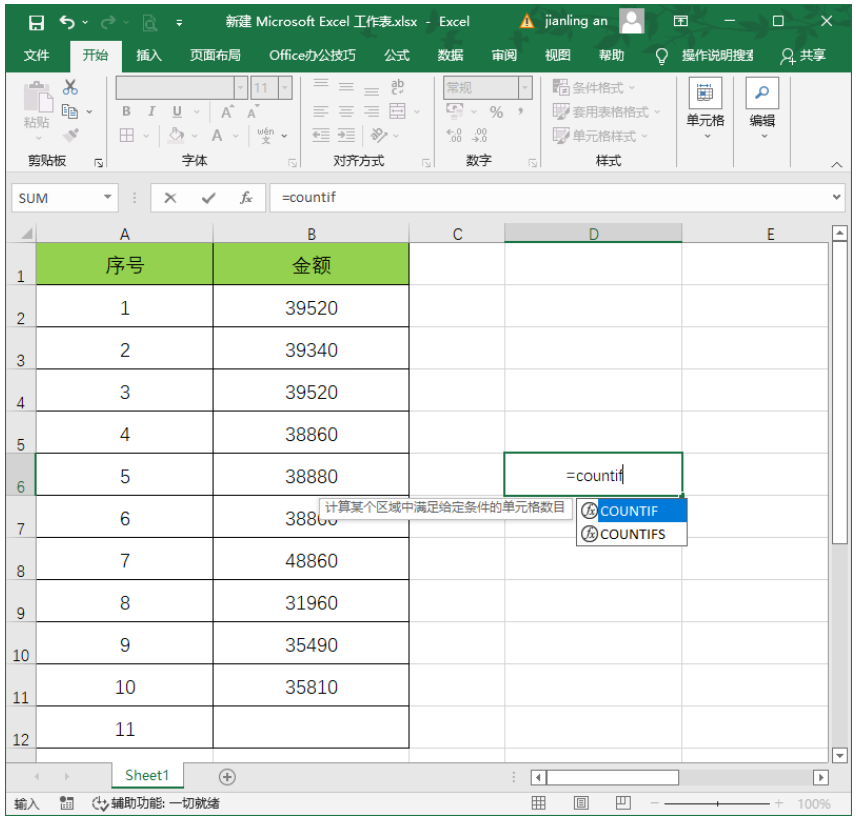Open the Insert Function fx dialog
This screenshot has height=821, width=856.
pos(246,198)
